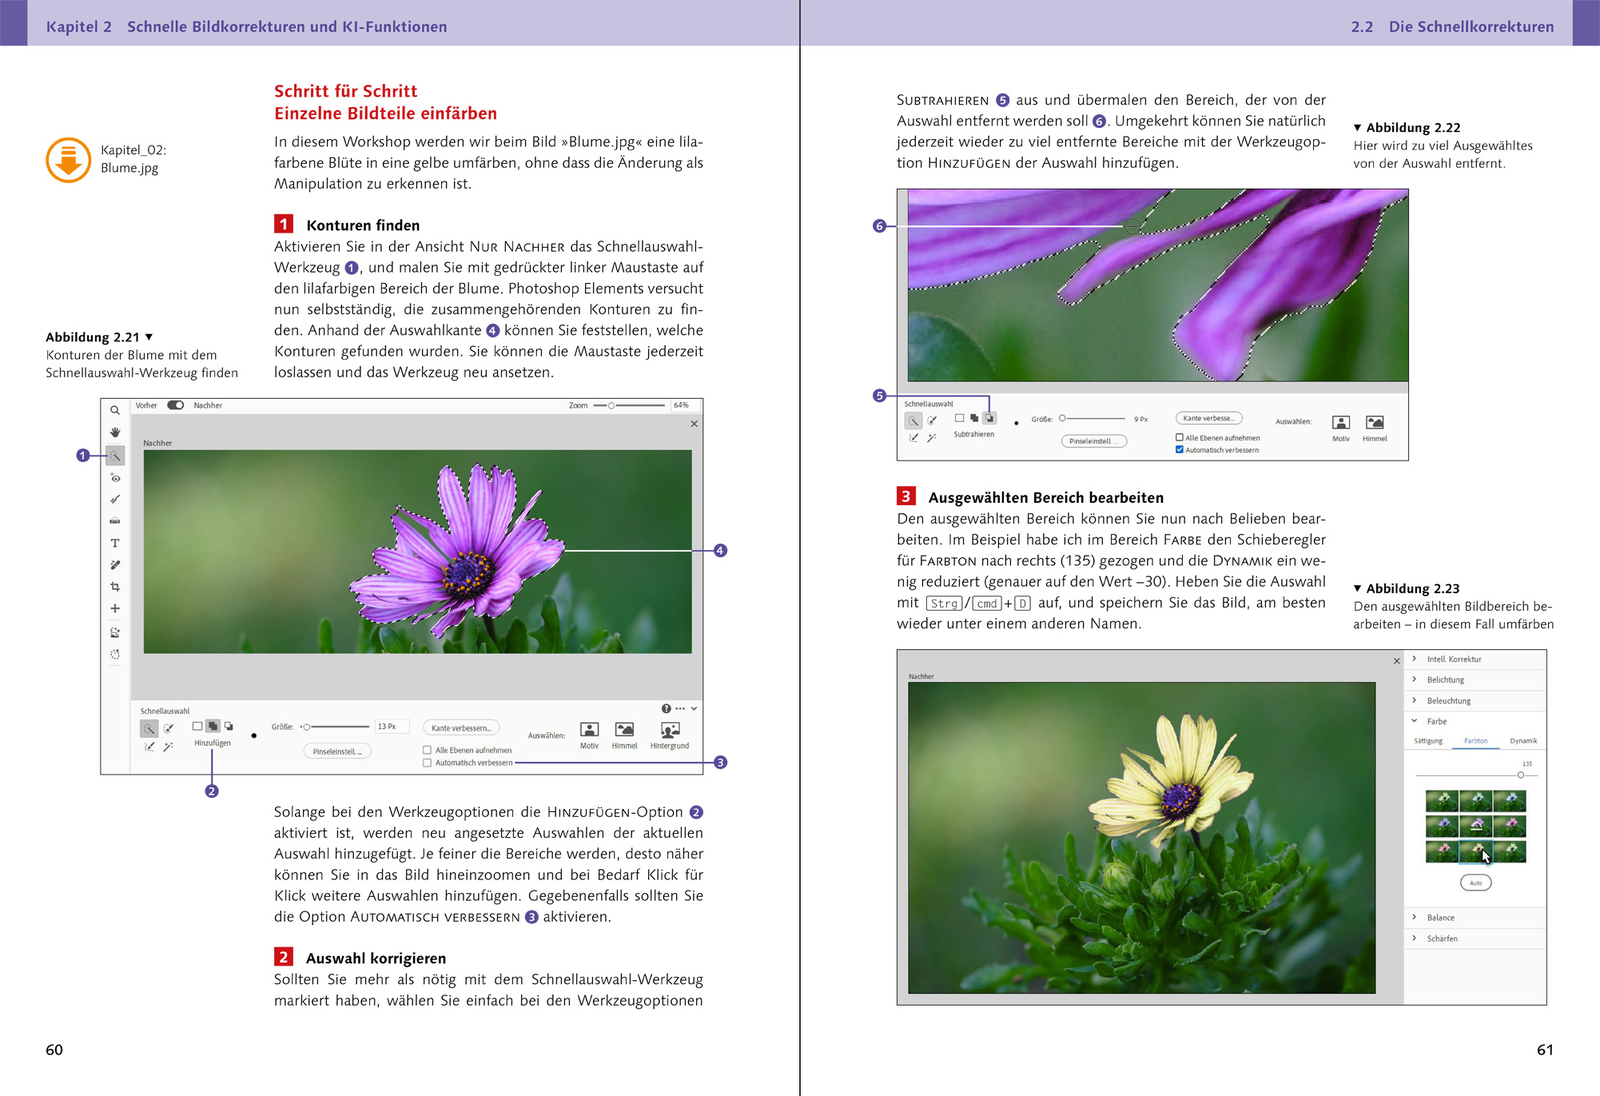Image resolution: width=1600 pixels, height=1096 pixels.
Task: Click the Auto button under the color thumbnails
Action: (x=1476, y=883)
